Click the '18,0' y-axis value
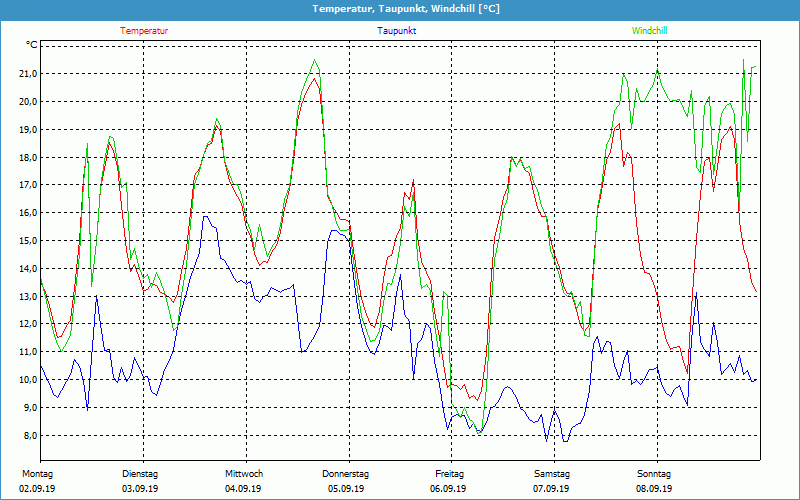 point(28,157)
